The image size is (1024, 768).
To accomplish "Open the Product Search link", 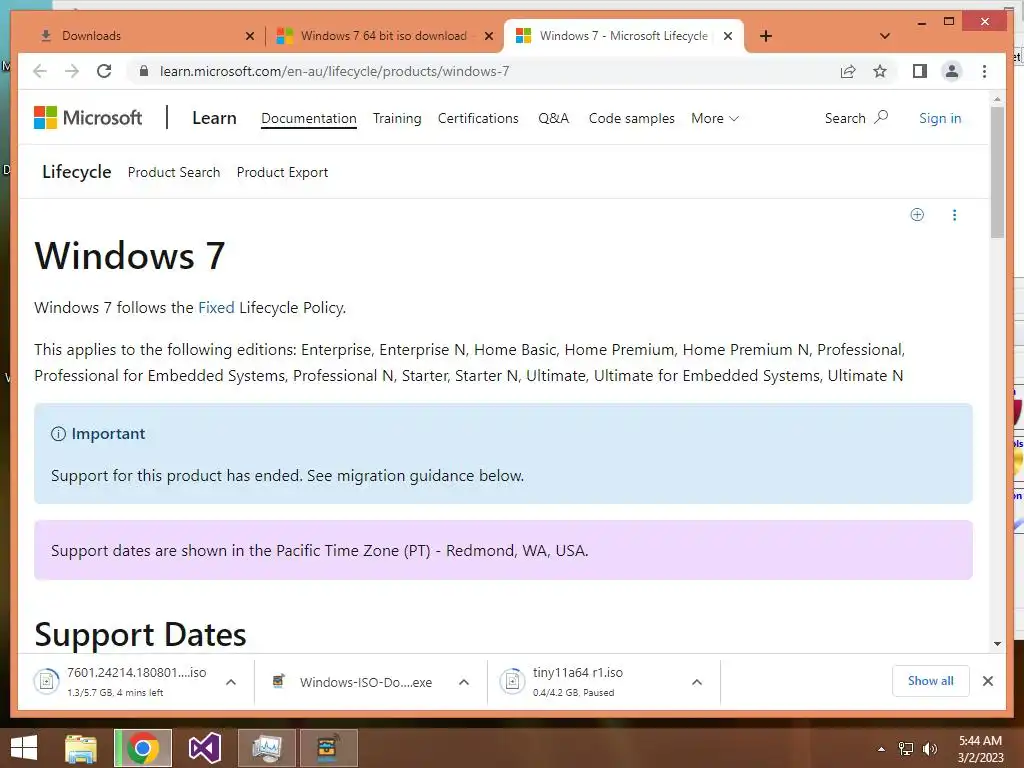I will [x=174, y=172].
